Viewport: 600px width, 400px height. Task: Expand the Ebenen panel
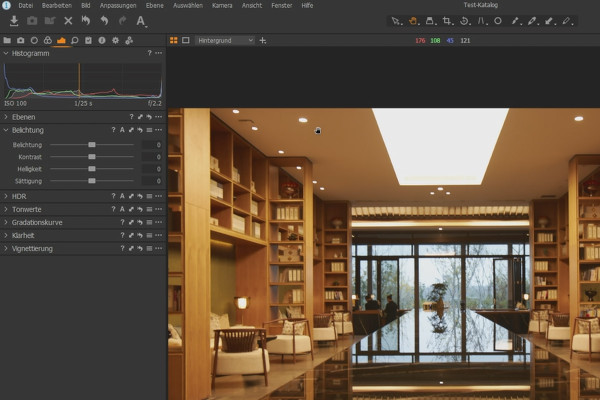point(6,117)
